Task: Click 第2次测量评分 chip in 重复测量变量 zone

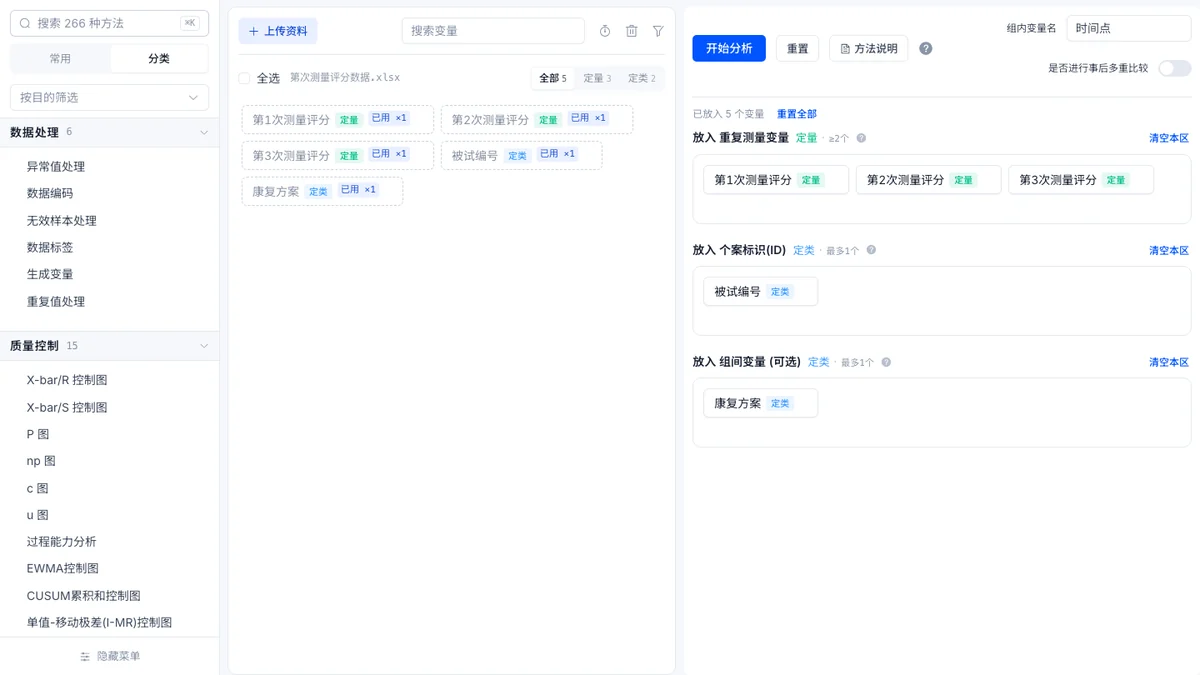Action: [928, 180]
